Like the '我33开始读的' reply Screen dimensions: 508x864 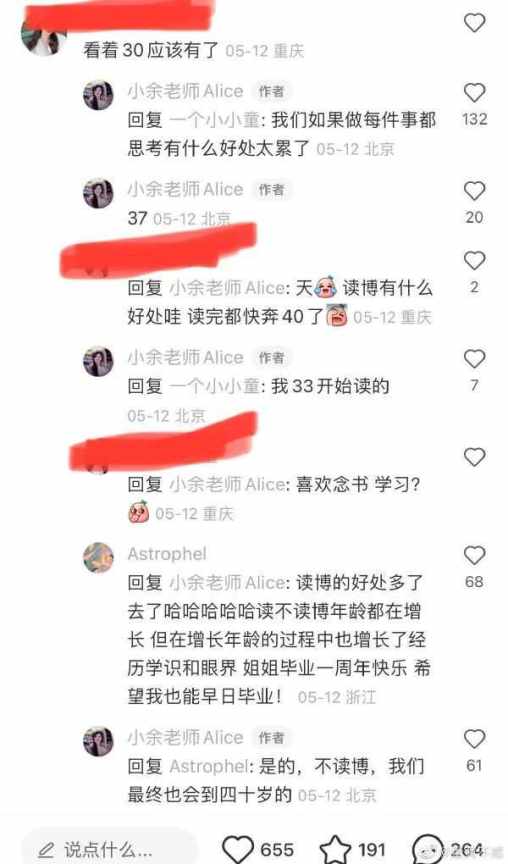click(x=474, y=359)
